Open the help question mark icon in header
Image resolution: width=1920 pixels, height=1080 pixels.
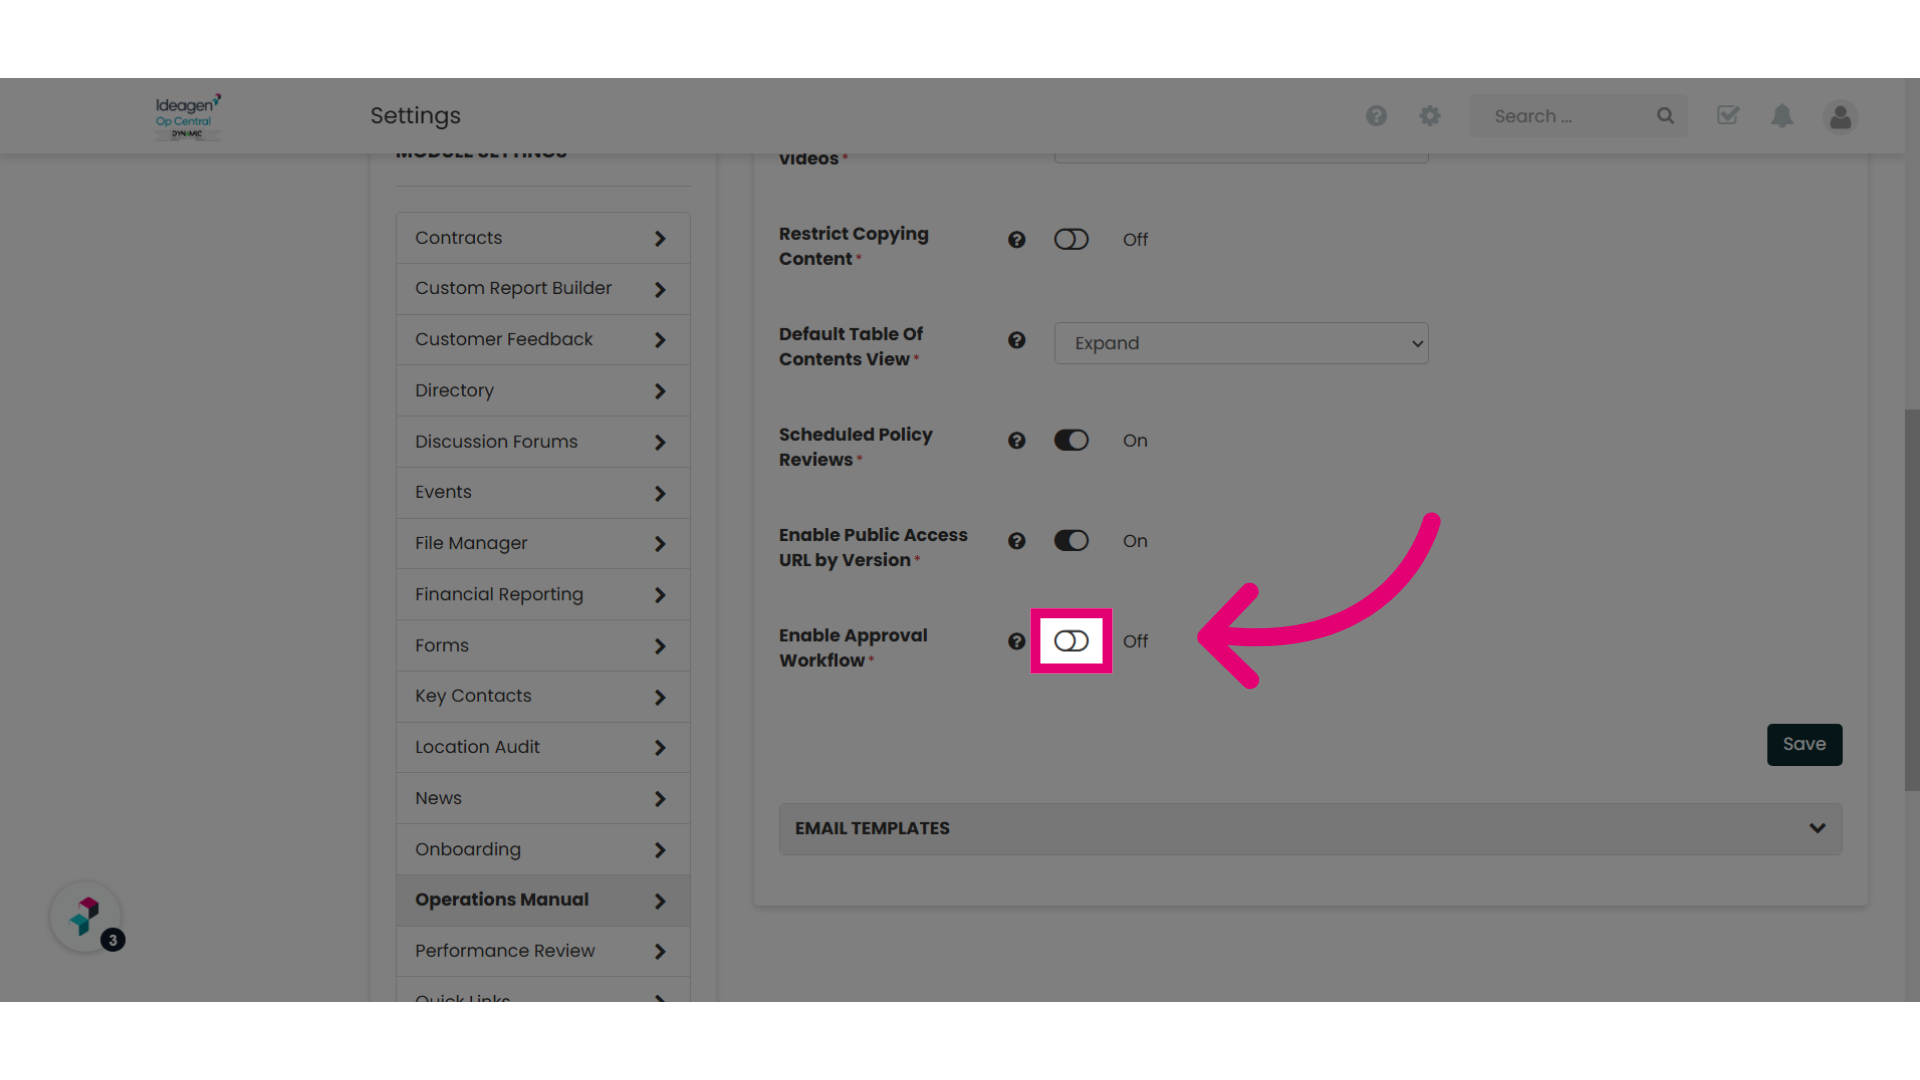coord(1376,116)
